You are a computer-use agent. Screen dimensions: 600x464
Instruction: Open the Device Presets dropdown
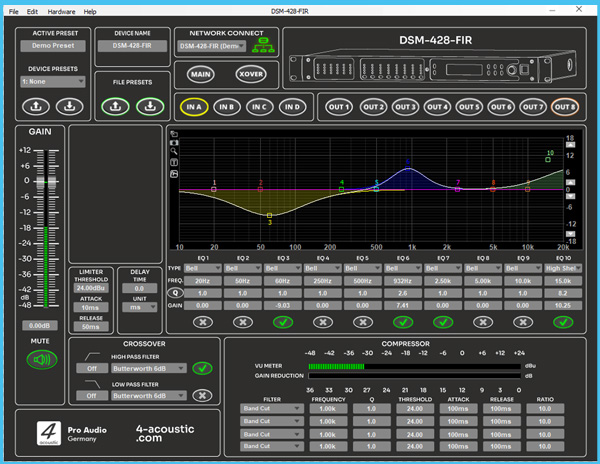53,81
